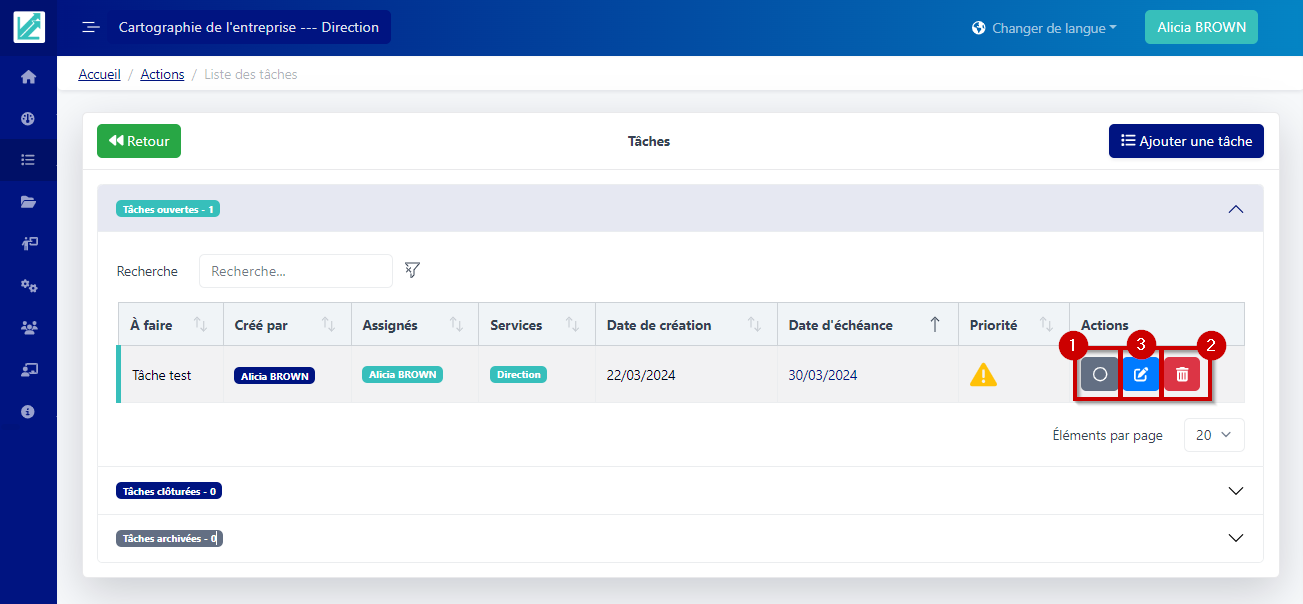The height and width of the screenshot is (604, 1303).
Task: Sort the table by 'Date d'échéance' column
Action: coord(935,325)
